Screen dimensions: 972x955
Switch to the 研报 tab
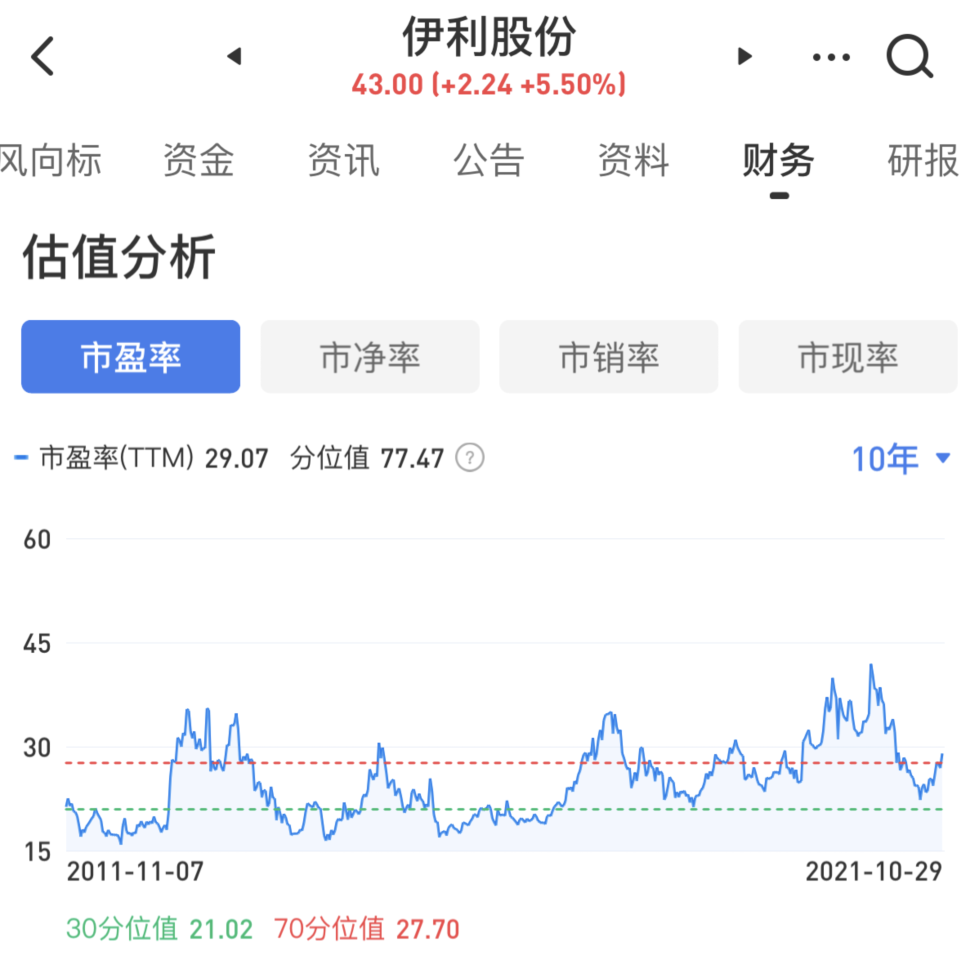click(924, 160)
